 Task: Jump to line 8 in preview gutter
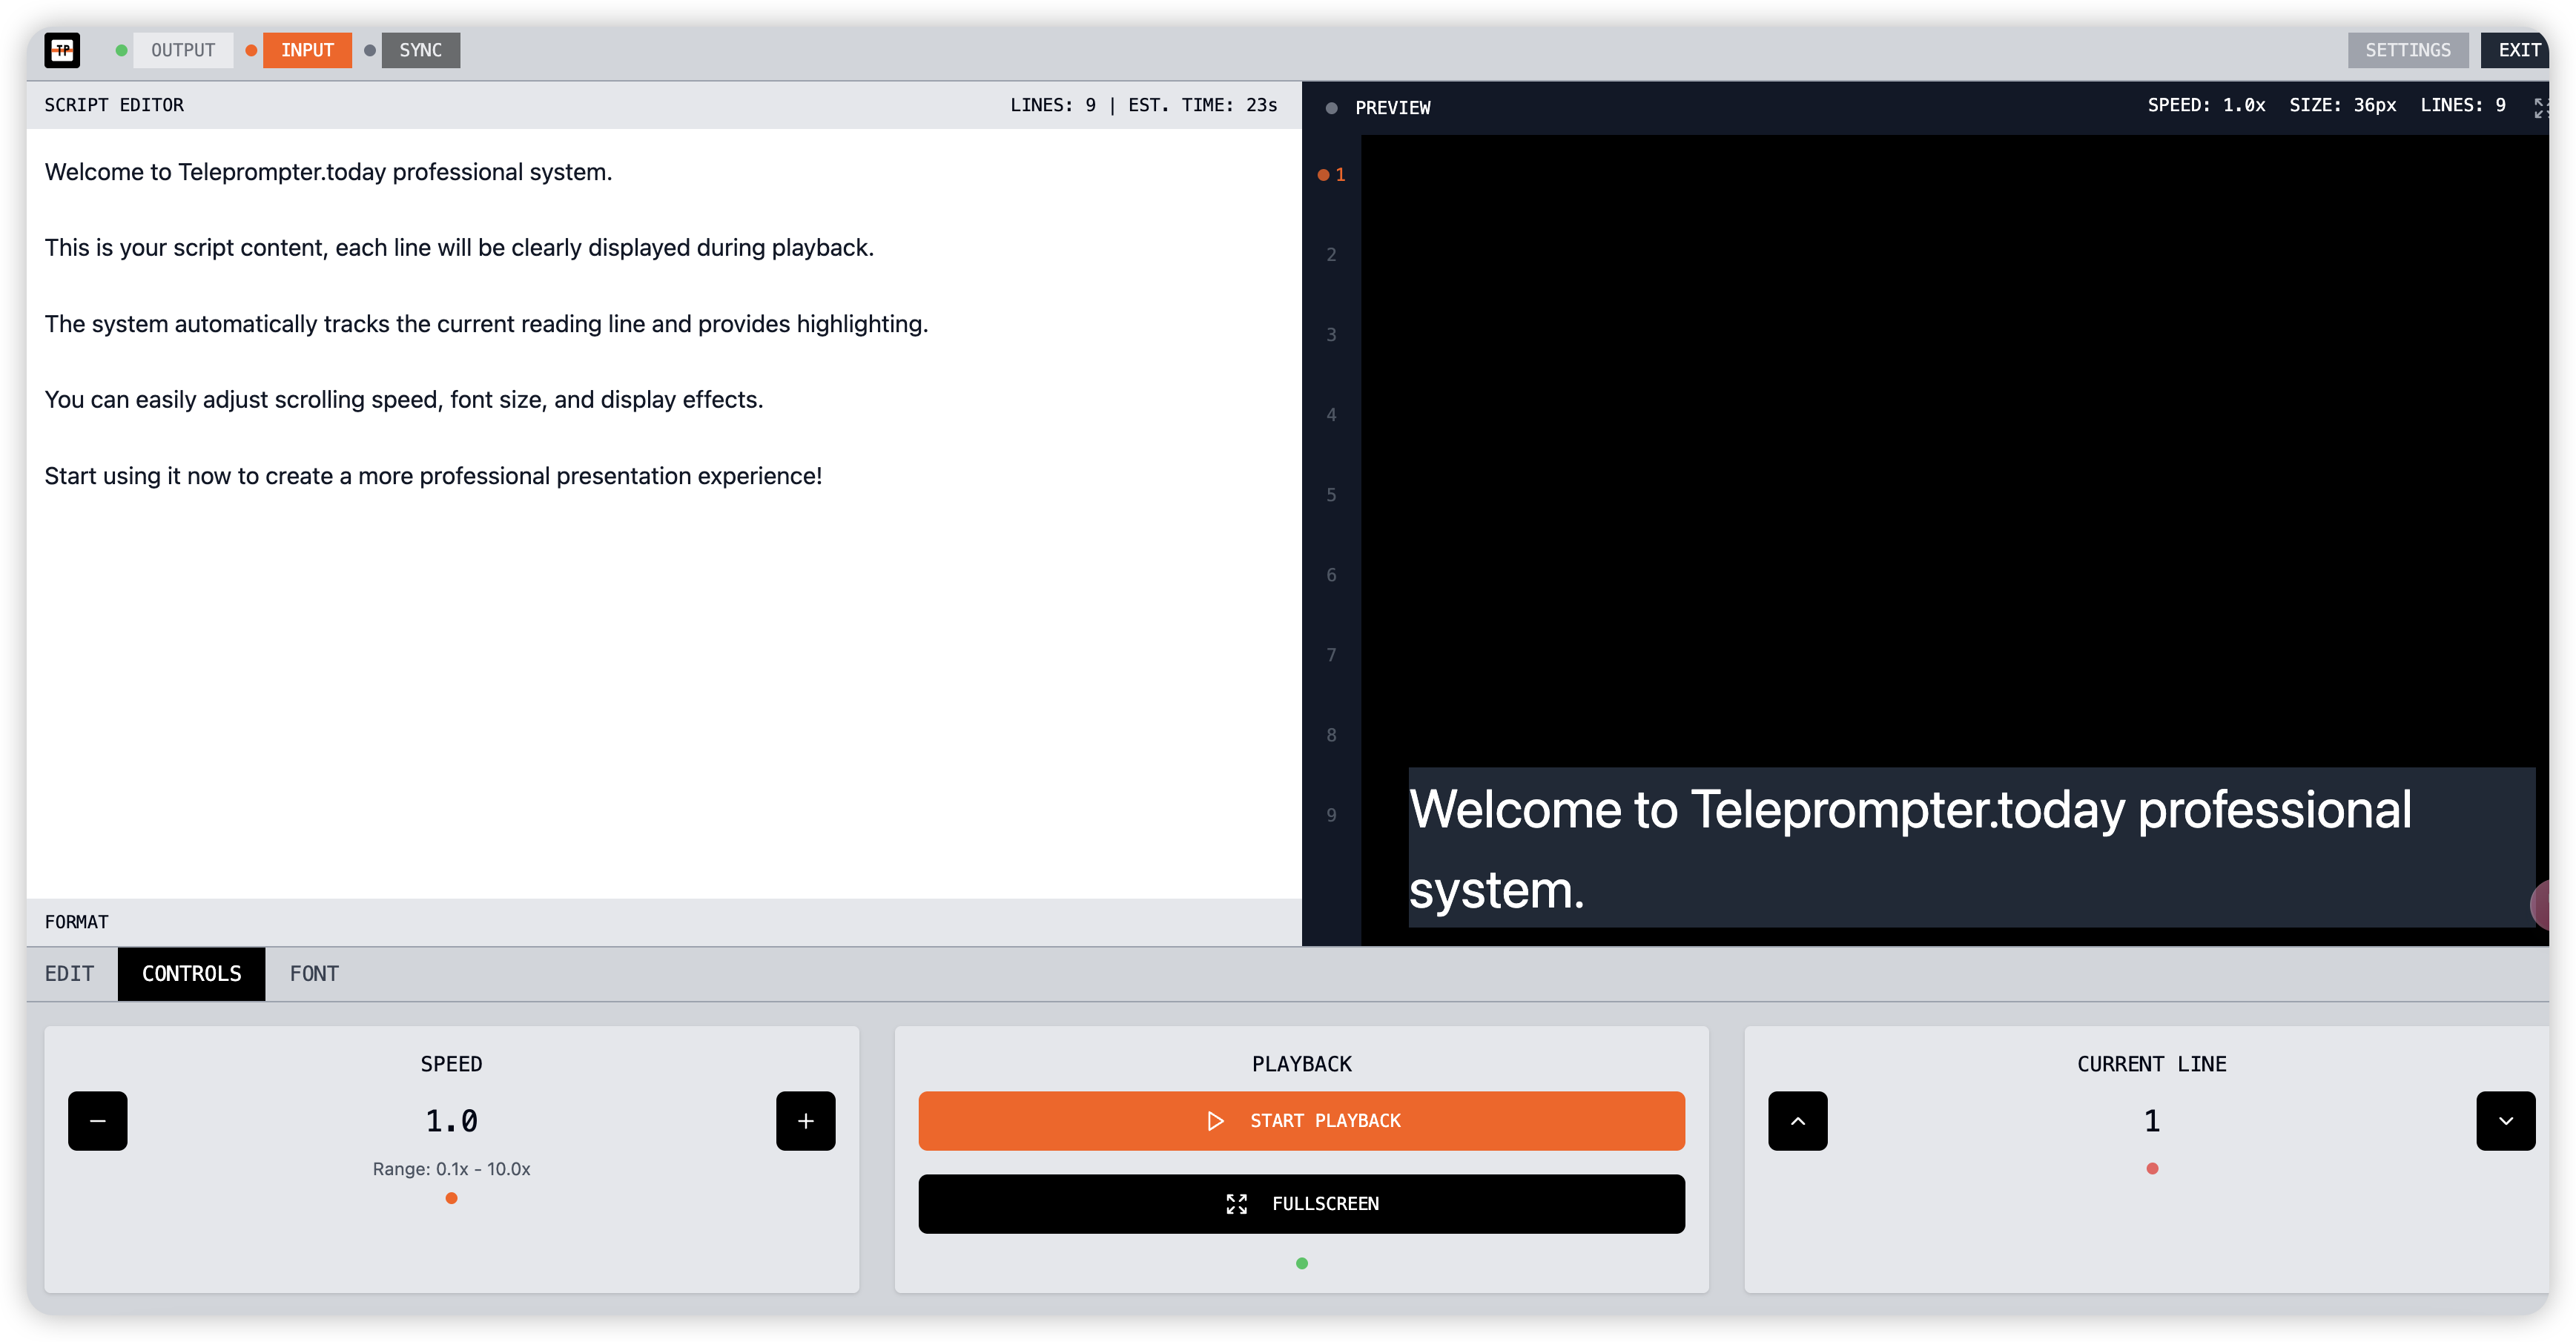click(x=1331, y=734)
